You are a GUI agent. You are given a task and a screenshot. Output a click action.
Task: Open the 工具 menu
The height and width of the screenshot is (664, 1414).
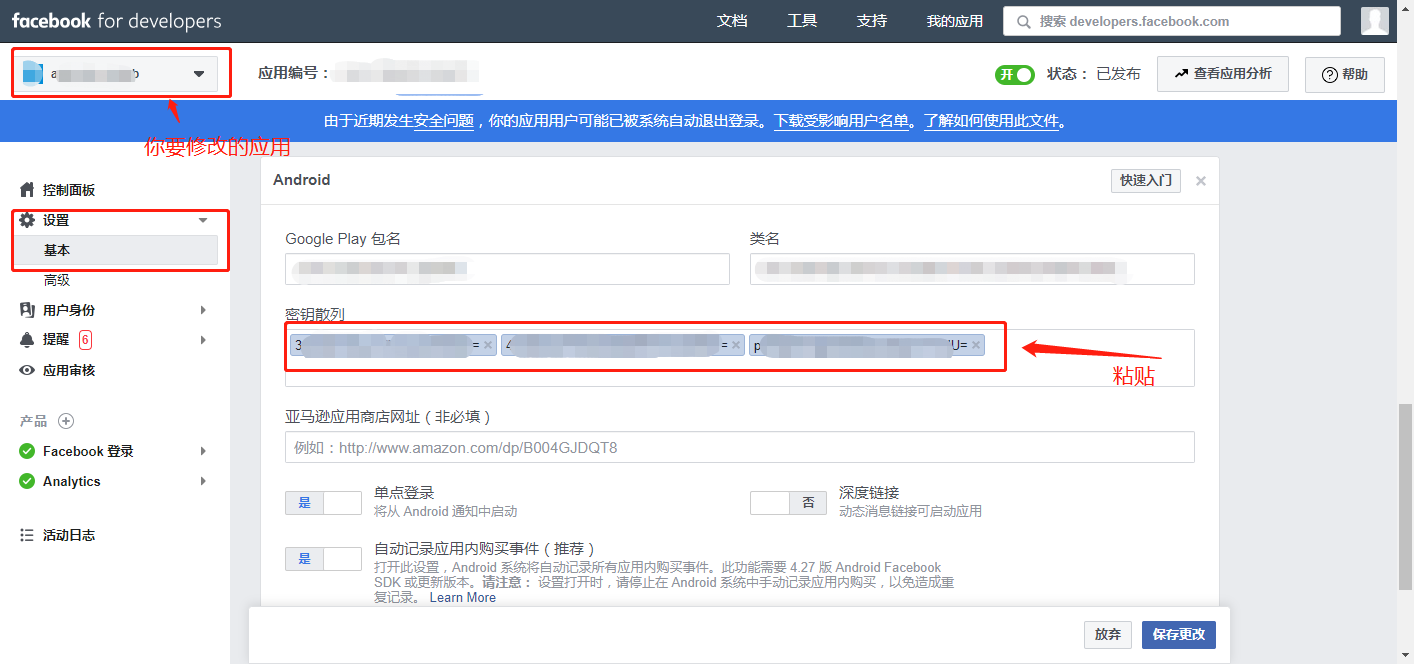click(802, 21)
